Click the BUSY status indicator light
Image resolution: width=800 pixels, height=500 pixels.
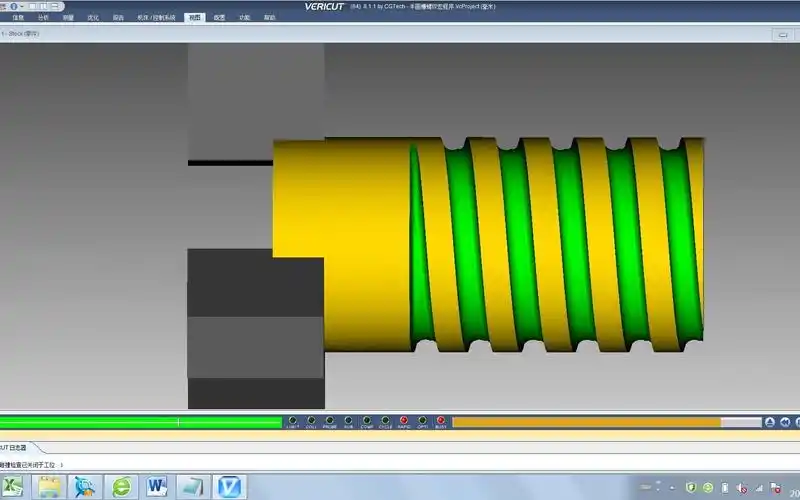[441, 420]
